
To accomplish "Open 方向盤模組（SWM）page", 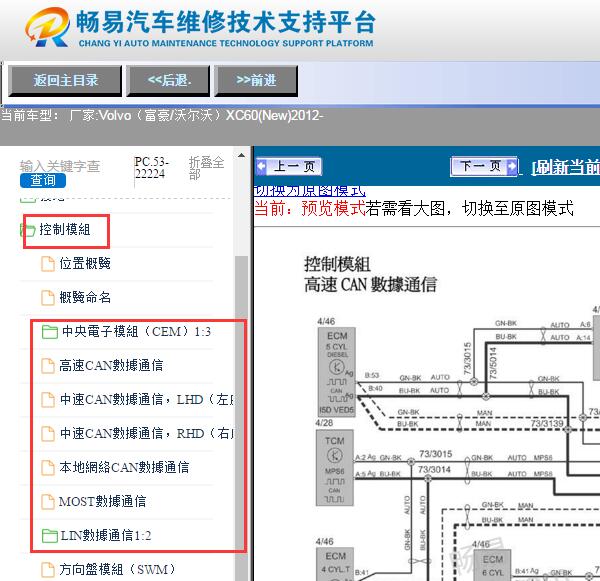I will coord(117,570).
